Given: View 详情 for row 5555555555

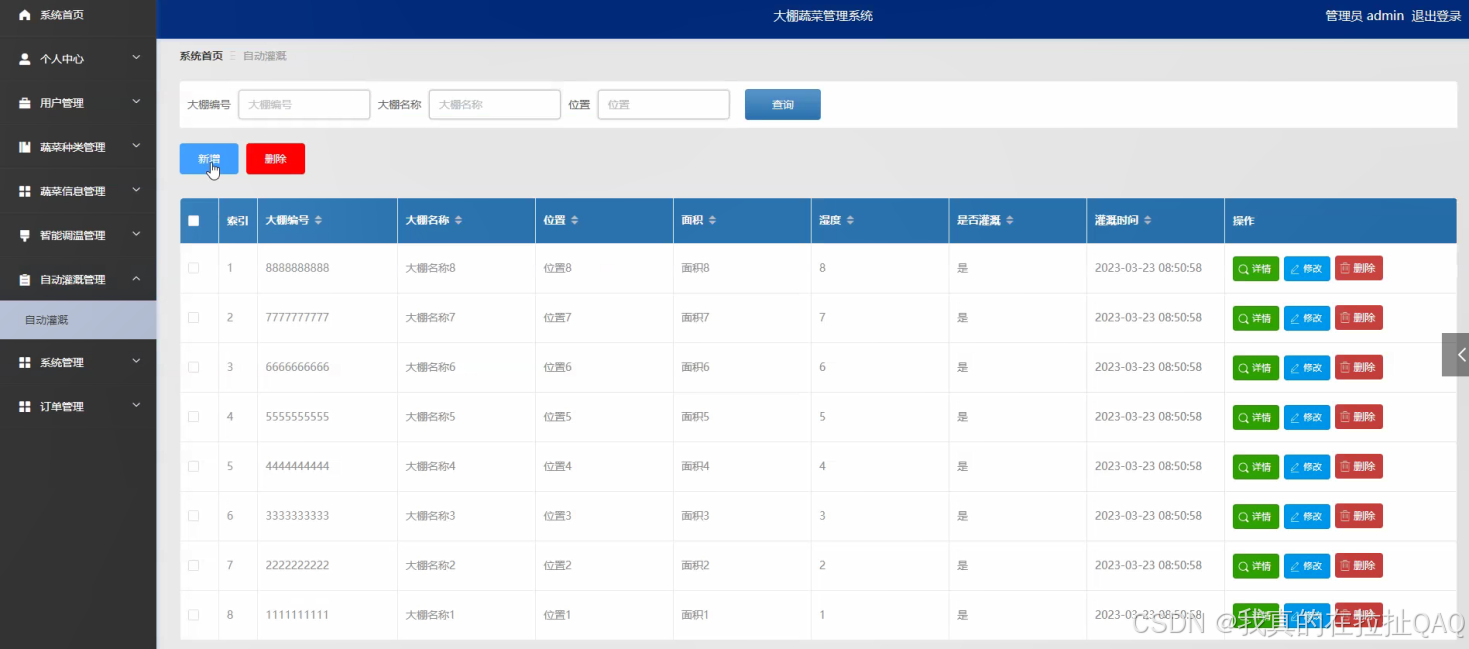Looking at the screenshot, I should 1256,417.
